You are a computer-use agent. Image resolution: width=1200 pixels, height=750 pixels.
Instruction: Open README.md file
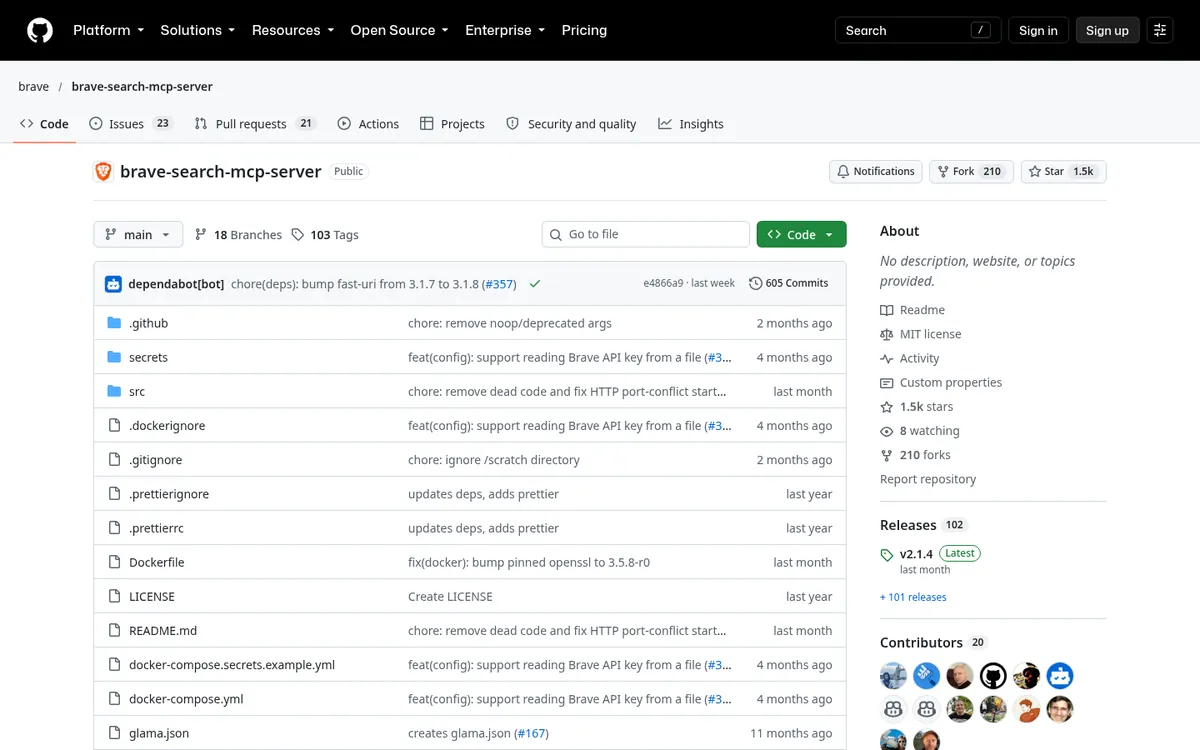click(x=163, y=630)
